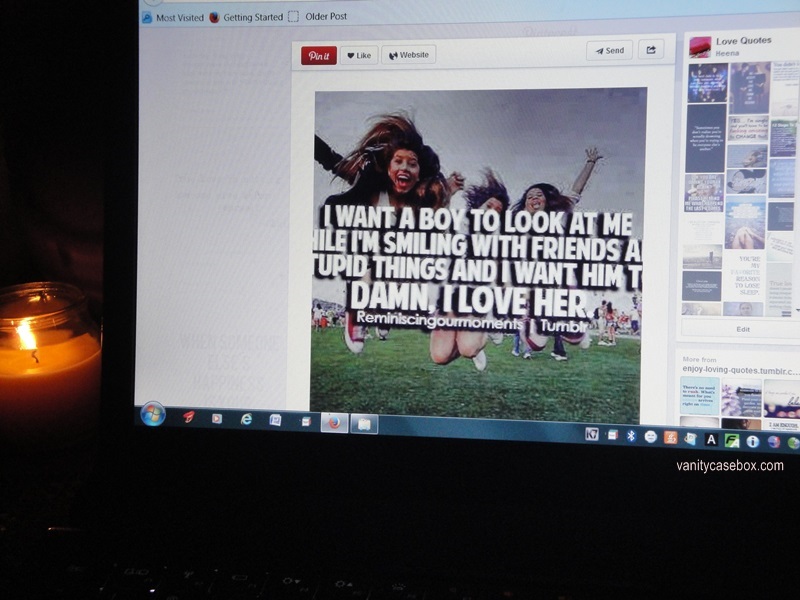Click the Bluetooth tray icon

(x=631, y=435)
